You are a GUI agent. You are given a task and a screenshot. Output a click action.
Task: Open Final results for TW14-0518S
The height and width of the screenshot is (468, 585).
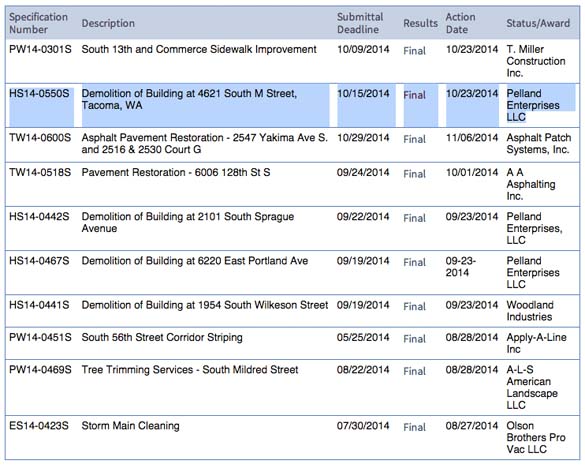pyautogui.click(x=414, y=174)
